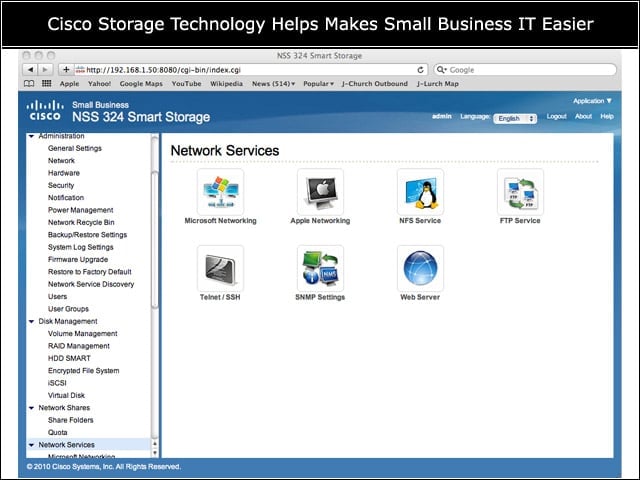This screenshot has height=480, width=640.
Task: Click the About link
Action: click(583, 116)
